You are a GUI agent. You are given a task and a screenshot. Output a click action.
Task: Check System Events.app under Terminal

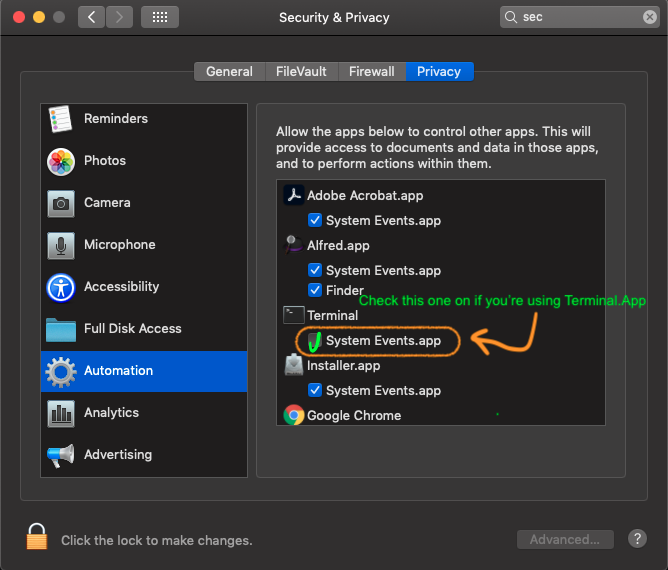coord(315,341)
